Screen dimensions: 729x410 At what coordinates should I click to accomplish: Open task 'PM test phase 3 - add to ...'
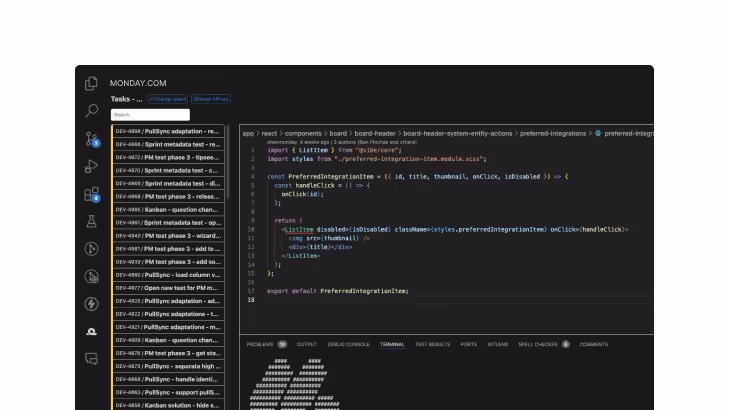point(168,249)
